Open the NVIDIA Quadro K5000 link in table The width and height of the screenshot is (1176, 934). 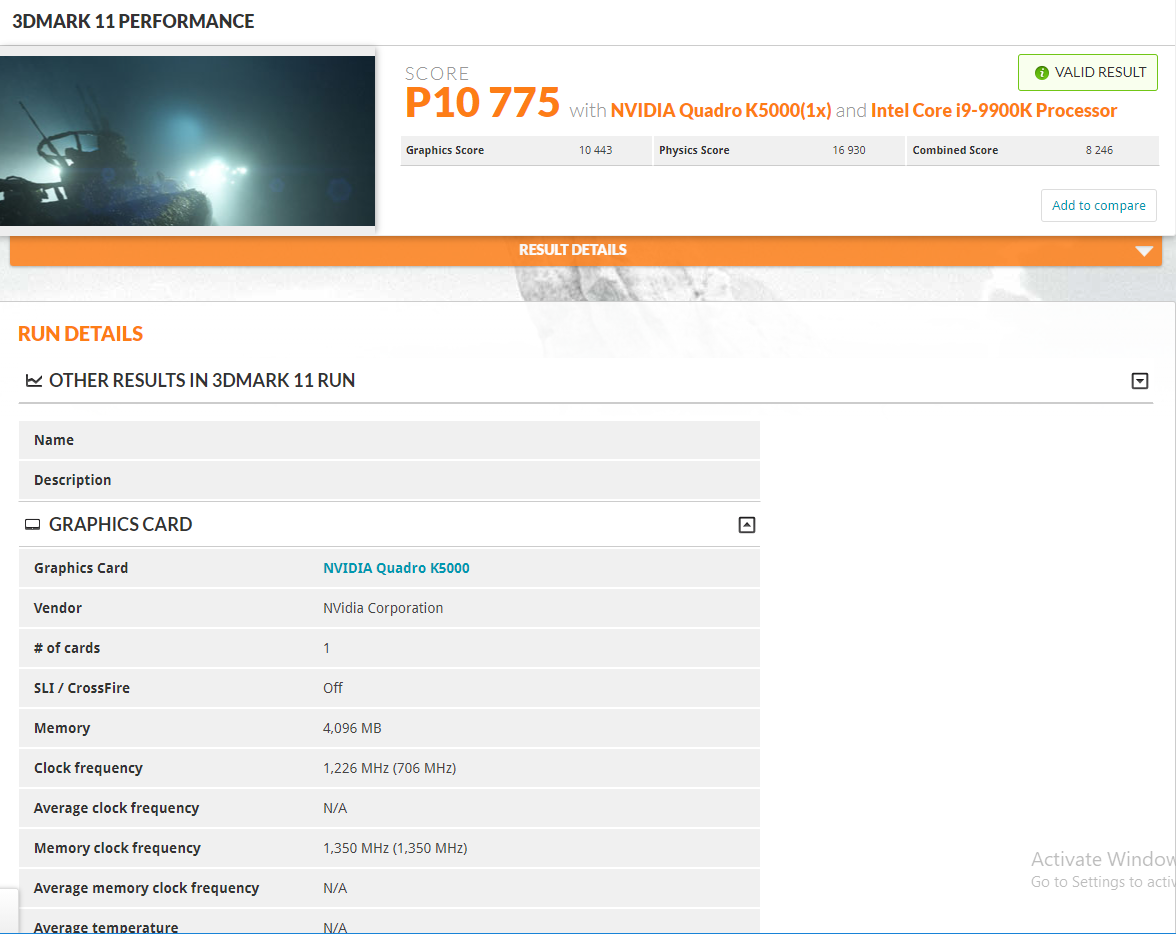pos(396,568)
